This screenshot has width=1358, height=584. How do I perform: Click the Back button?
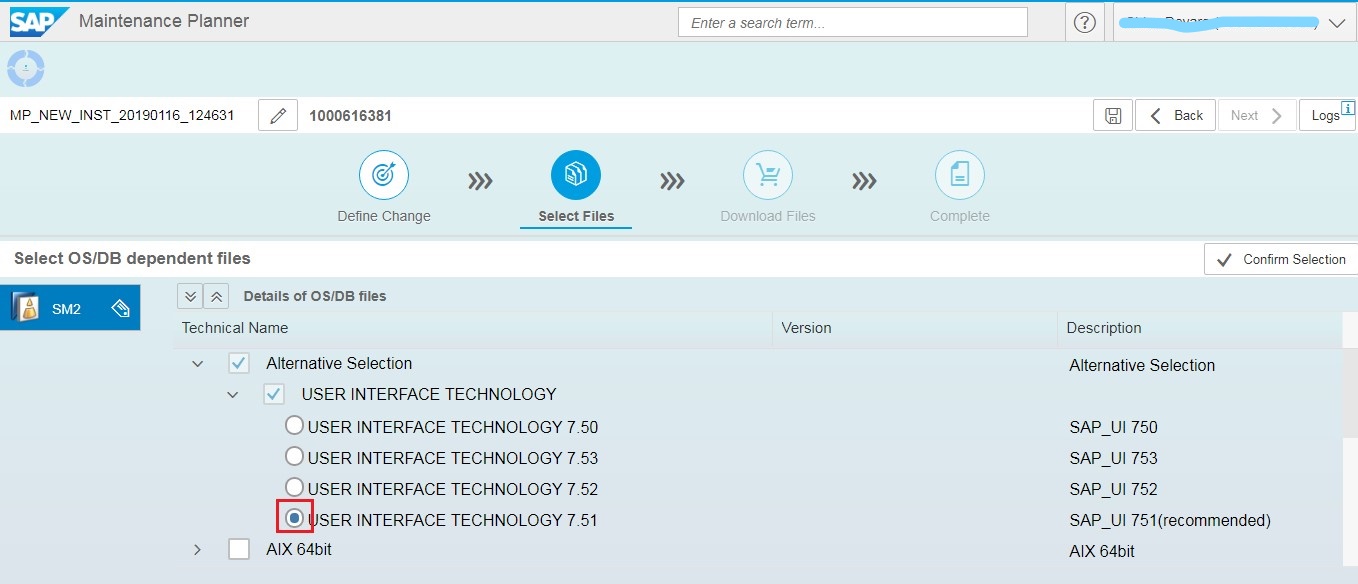pos(1175,114)
